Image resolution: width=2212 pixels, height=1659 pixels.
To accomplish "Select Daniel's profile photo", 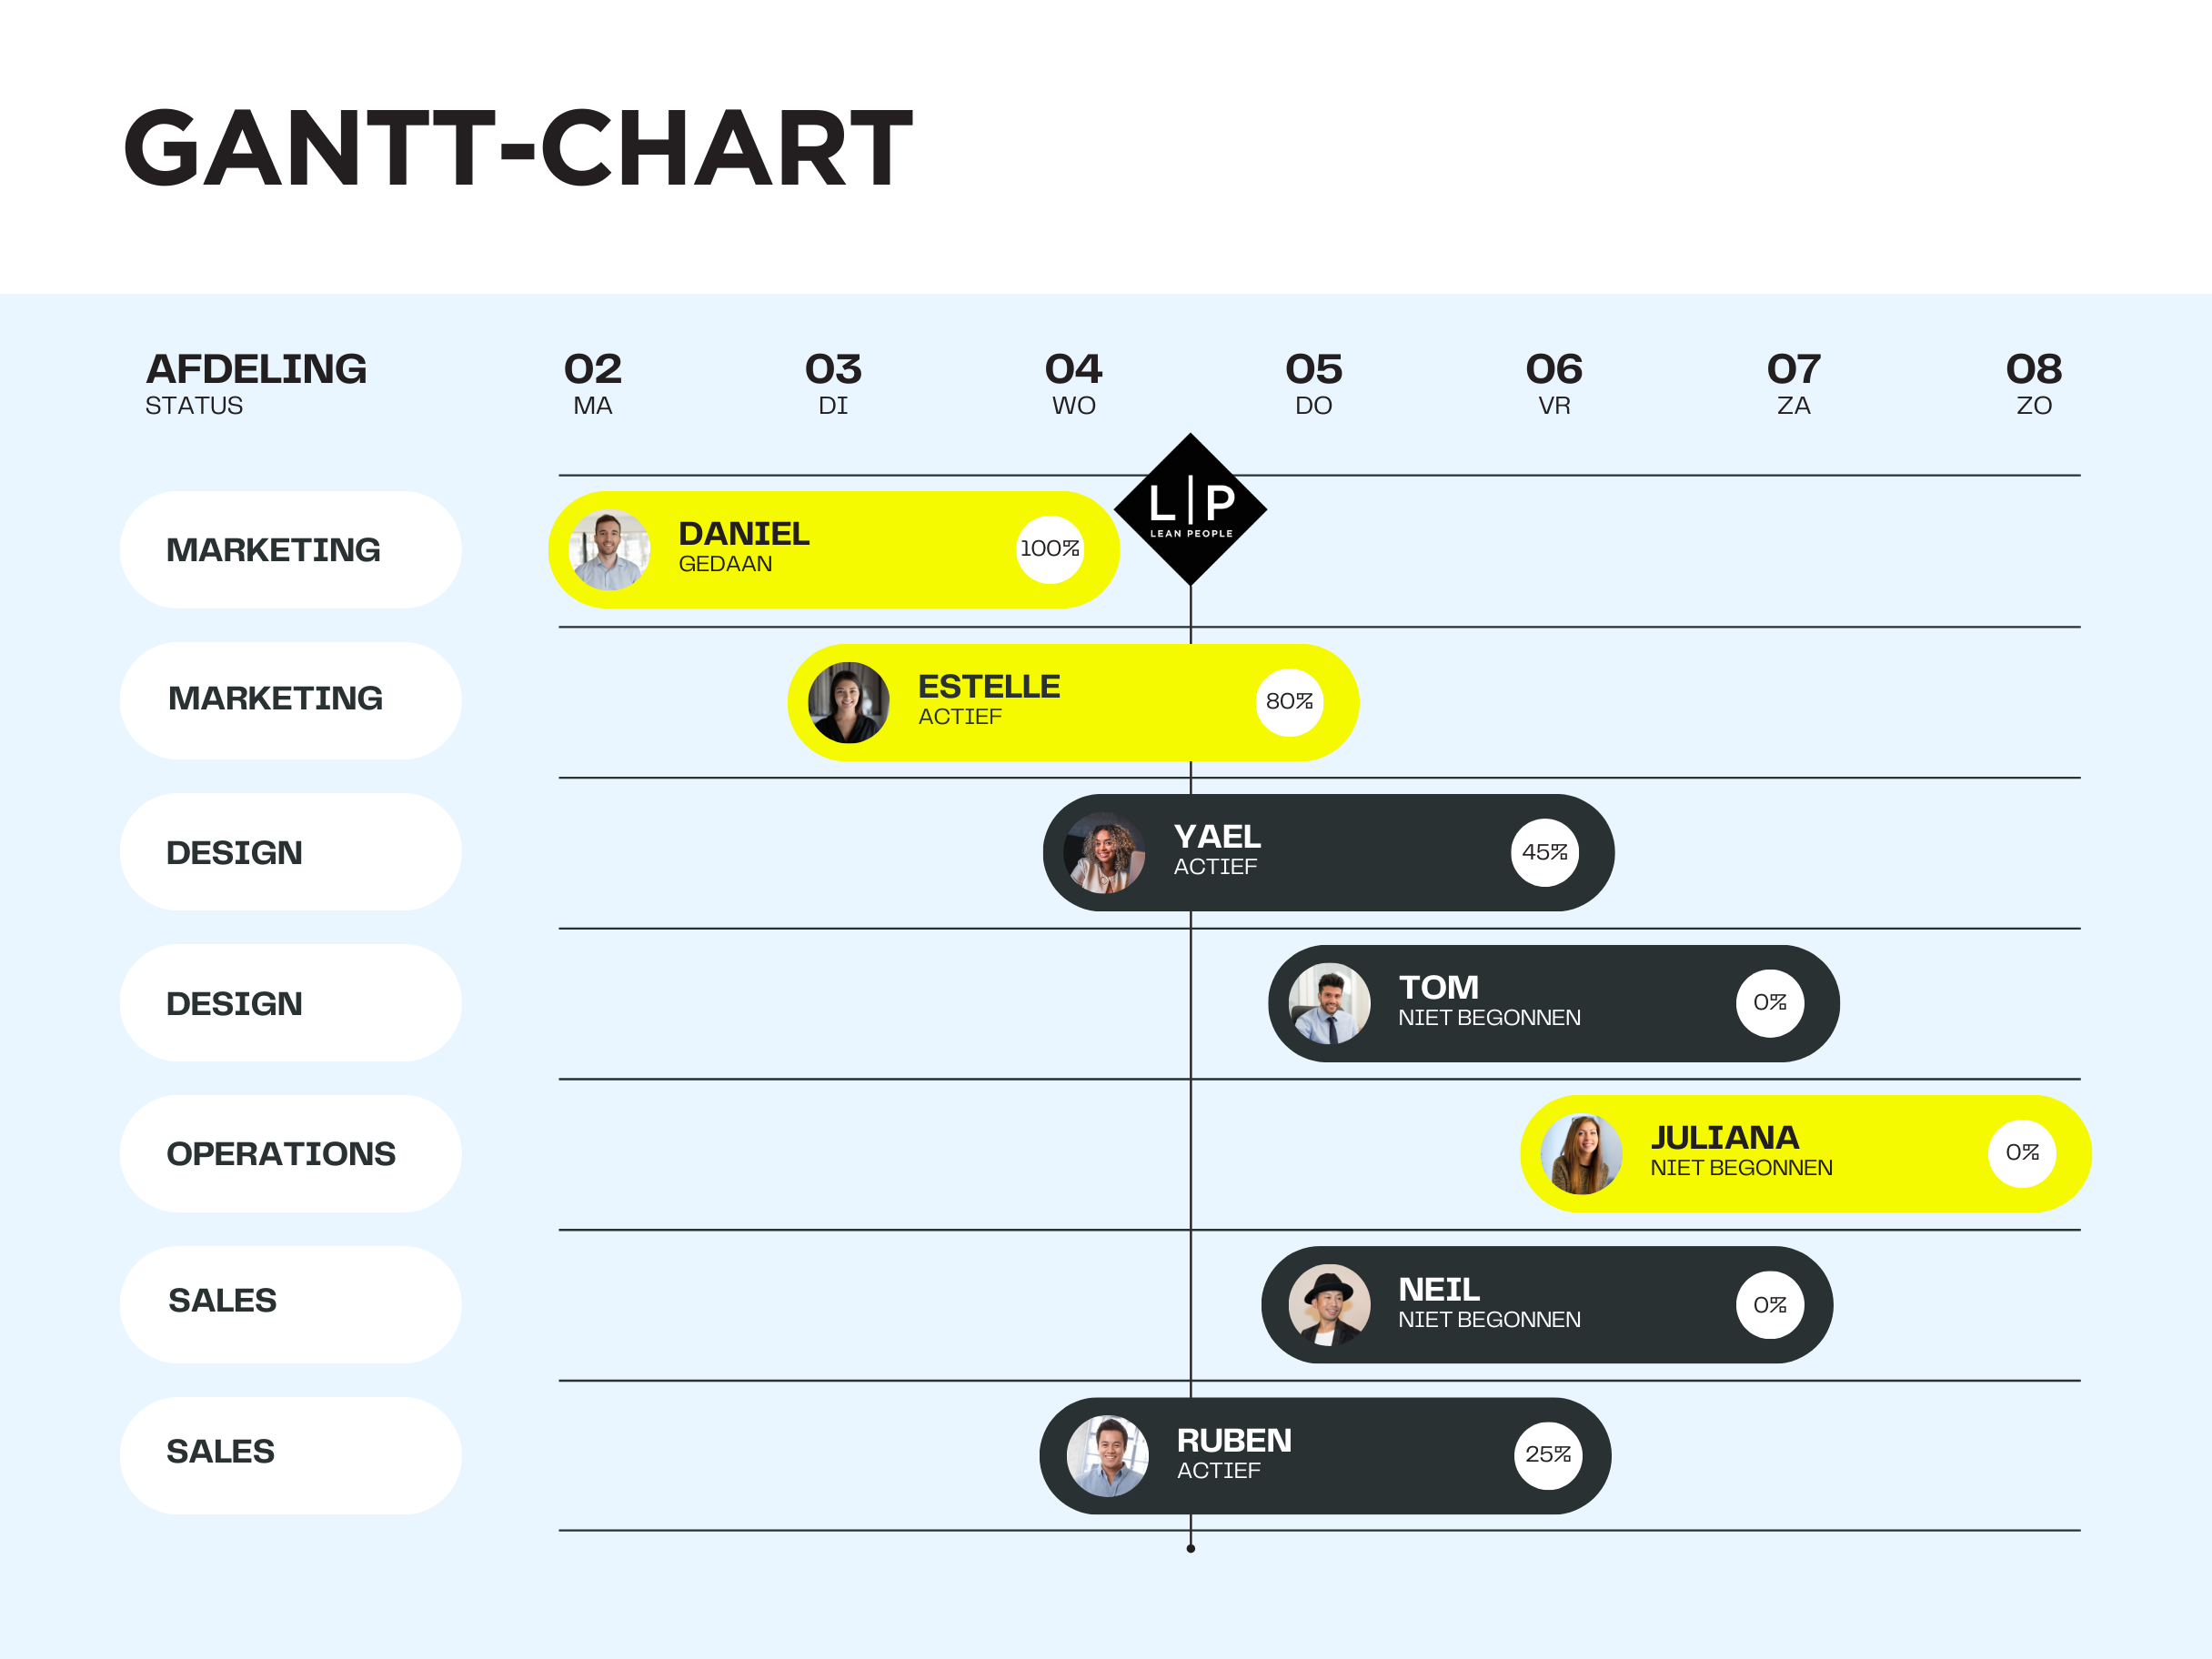I will [609, 549].
